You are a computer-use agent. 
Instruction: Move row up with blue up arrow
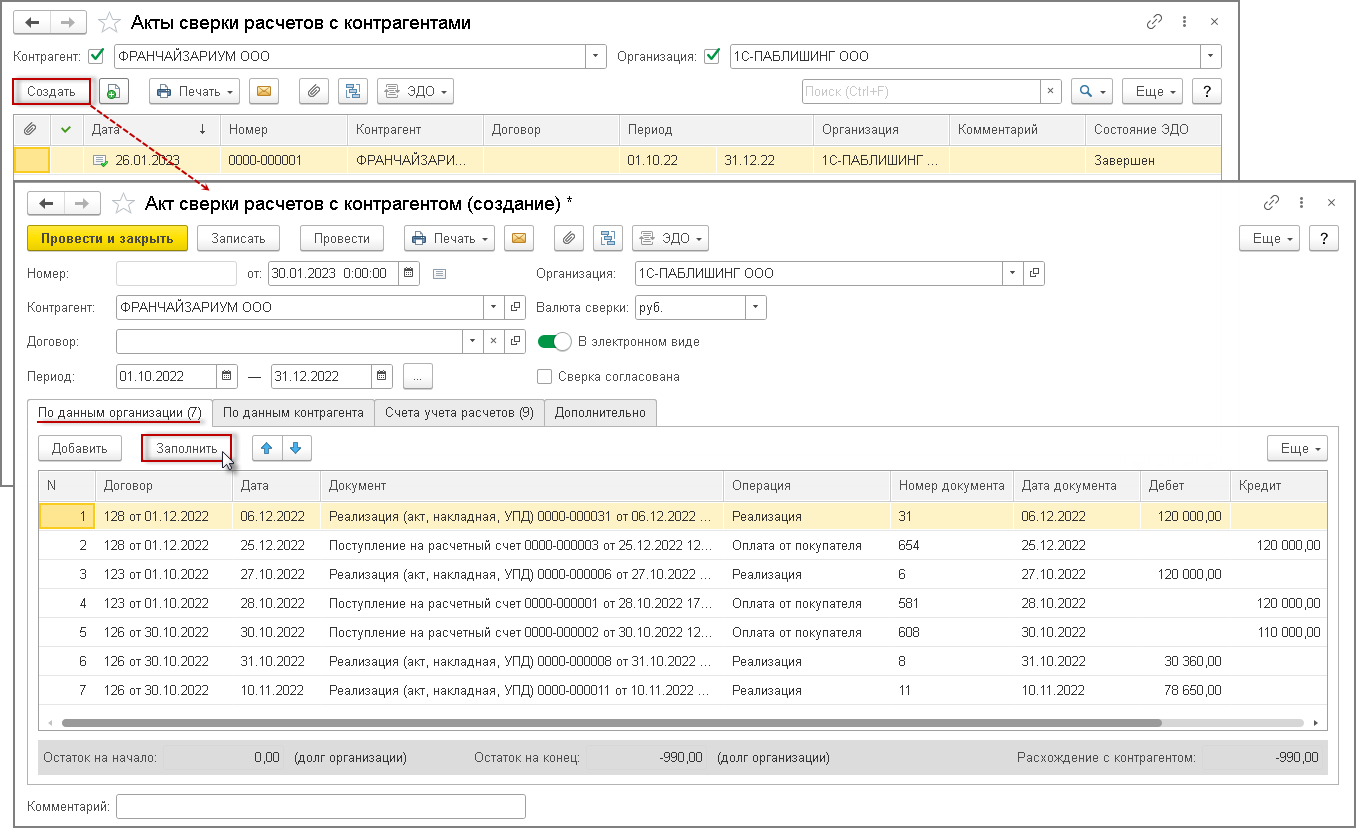click(x=267, y=448)
